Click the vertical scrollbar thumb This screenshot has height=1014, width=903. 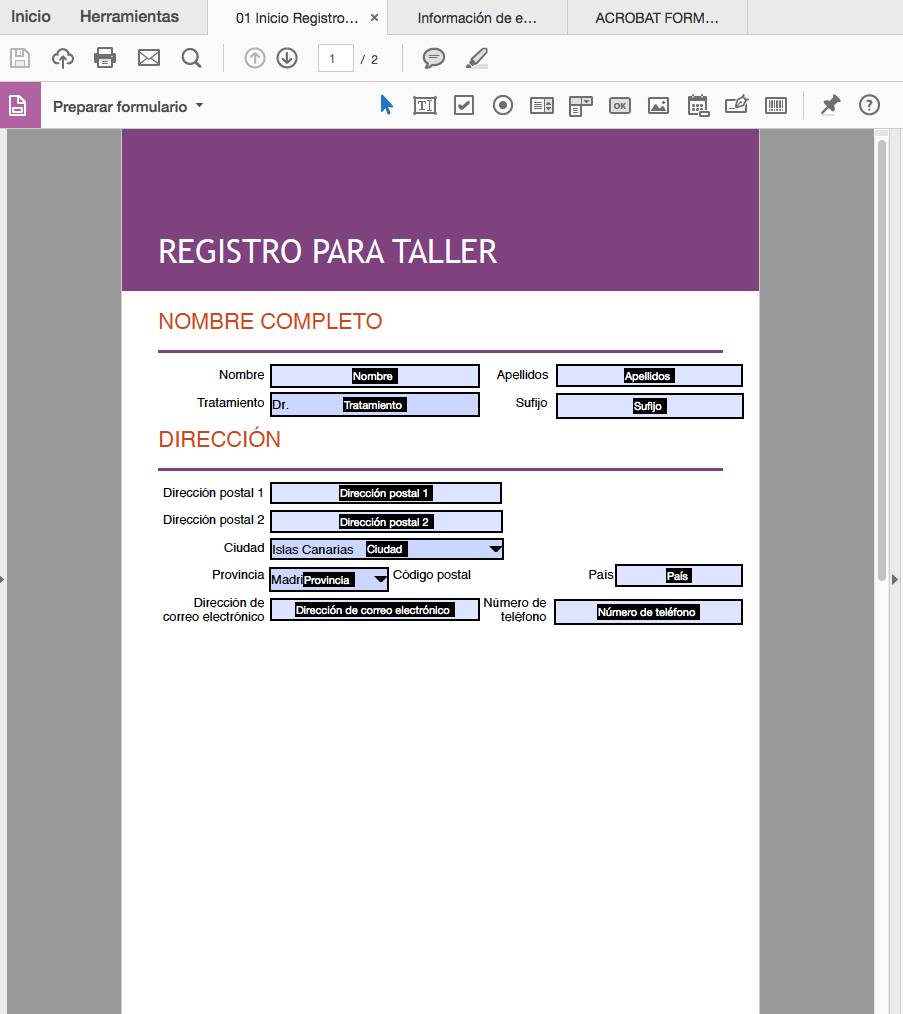882,359
